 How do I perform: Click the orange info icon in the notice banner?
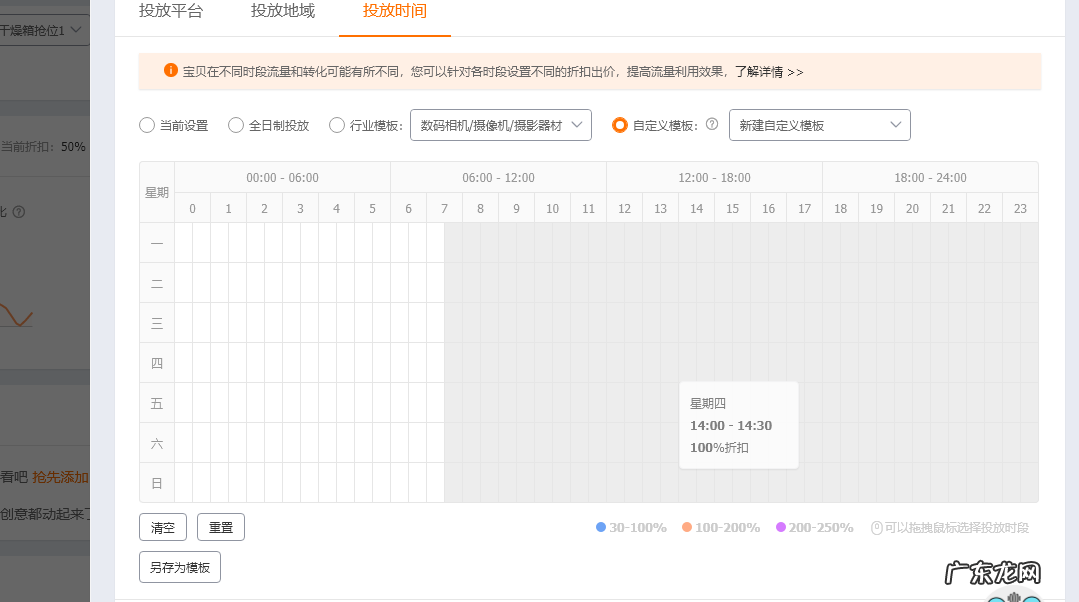168,71
